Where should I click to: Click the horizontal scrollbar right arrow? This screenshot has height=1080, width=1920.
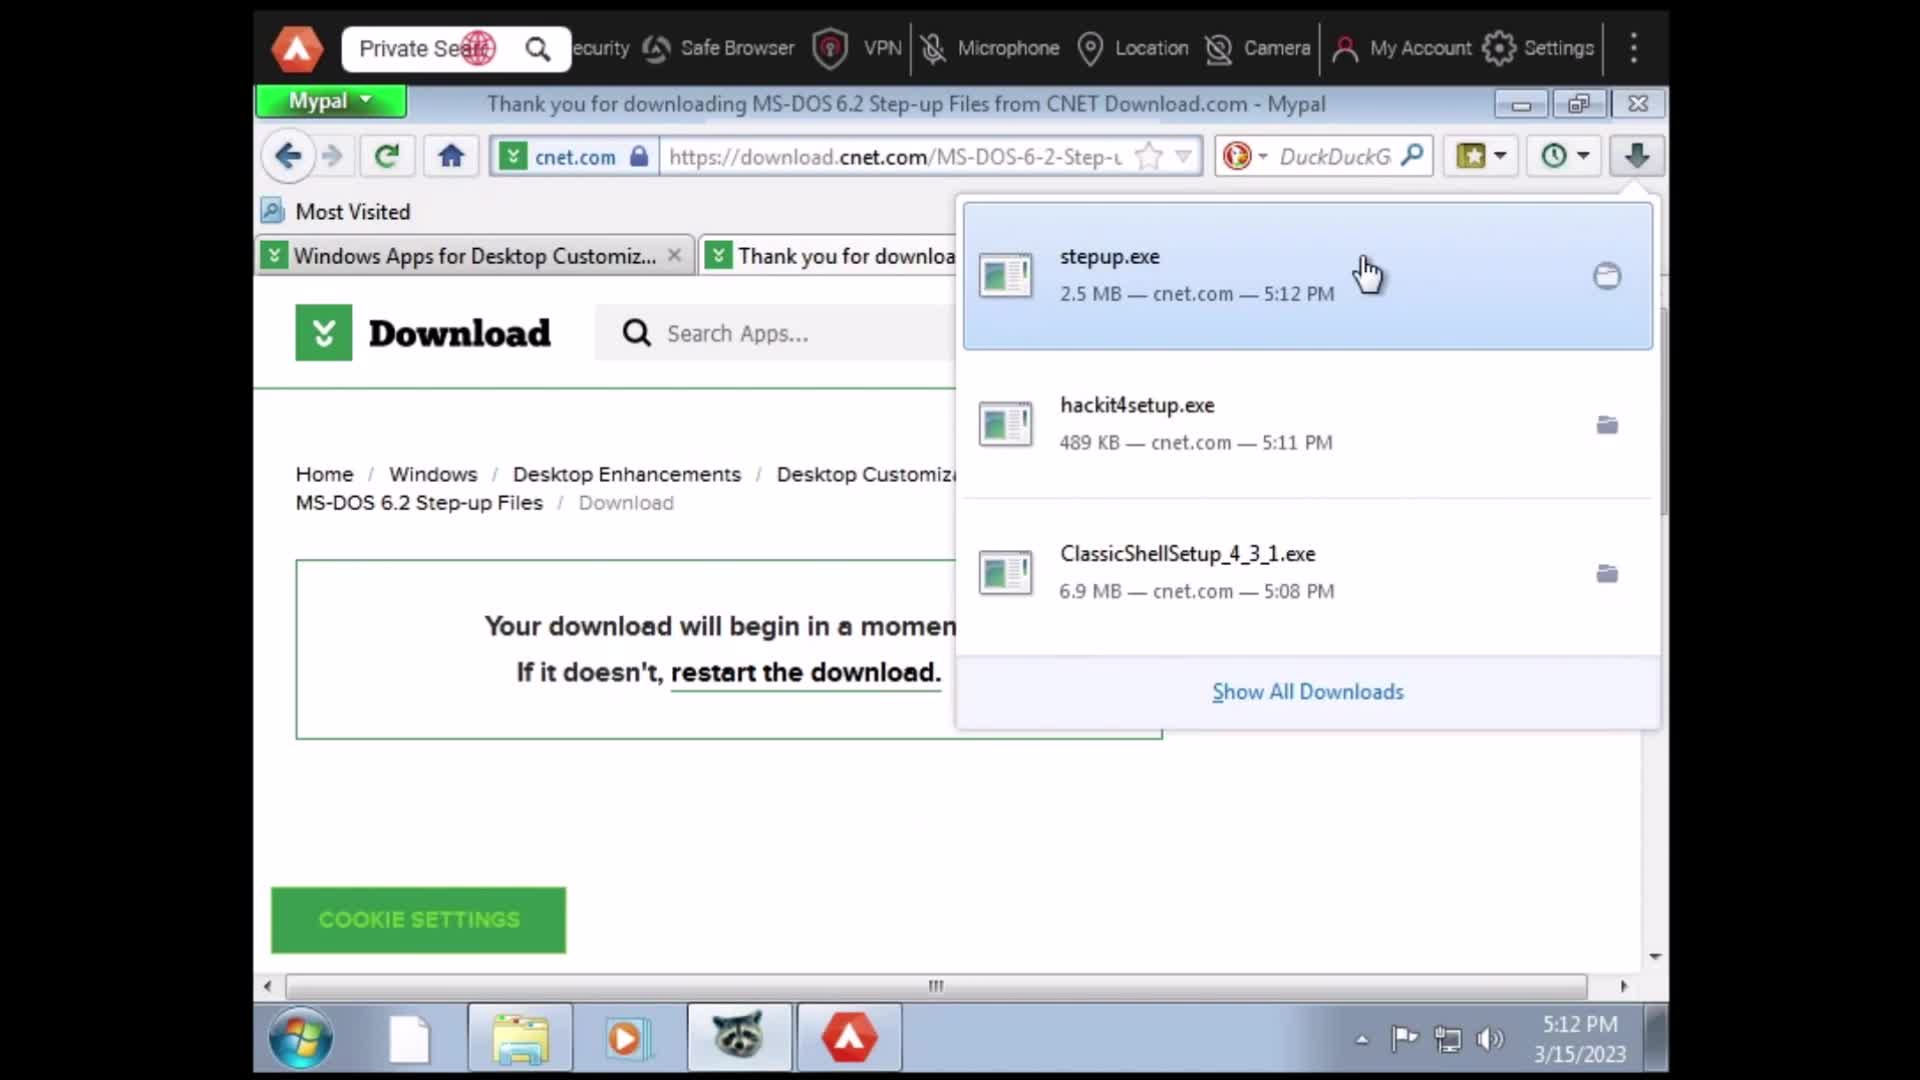(x=1623, y=986)
